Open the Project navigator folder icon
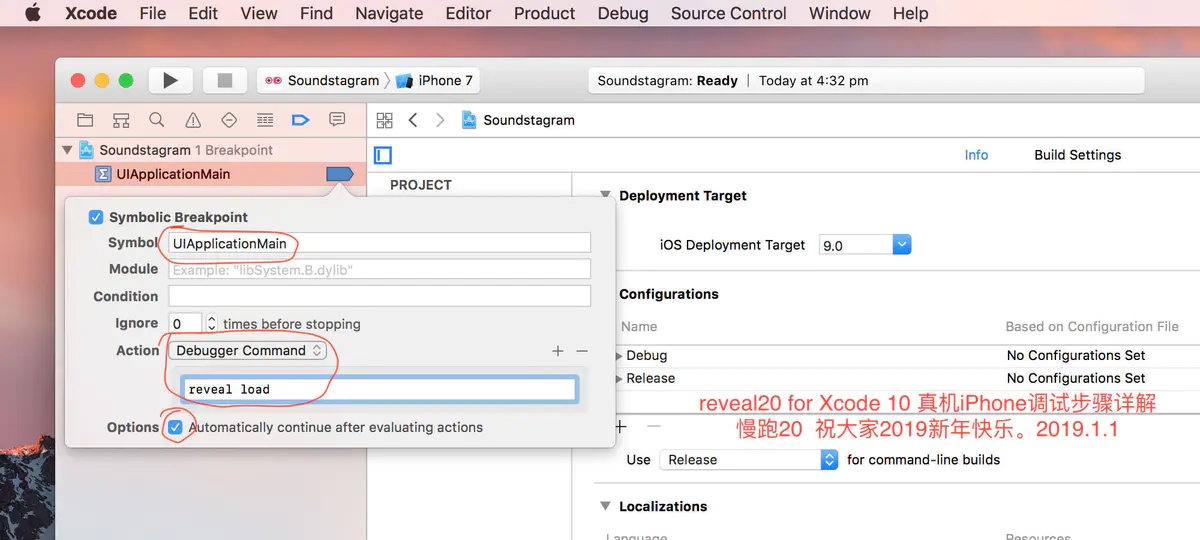 pyautogui.click(x=85, y=120)
